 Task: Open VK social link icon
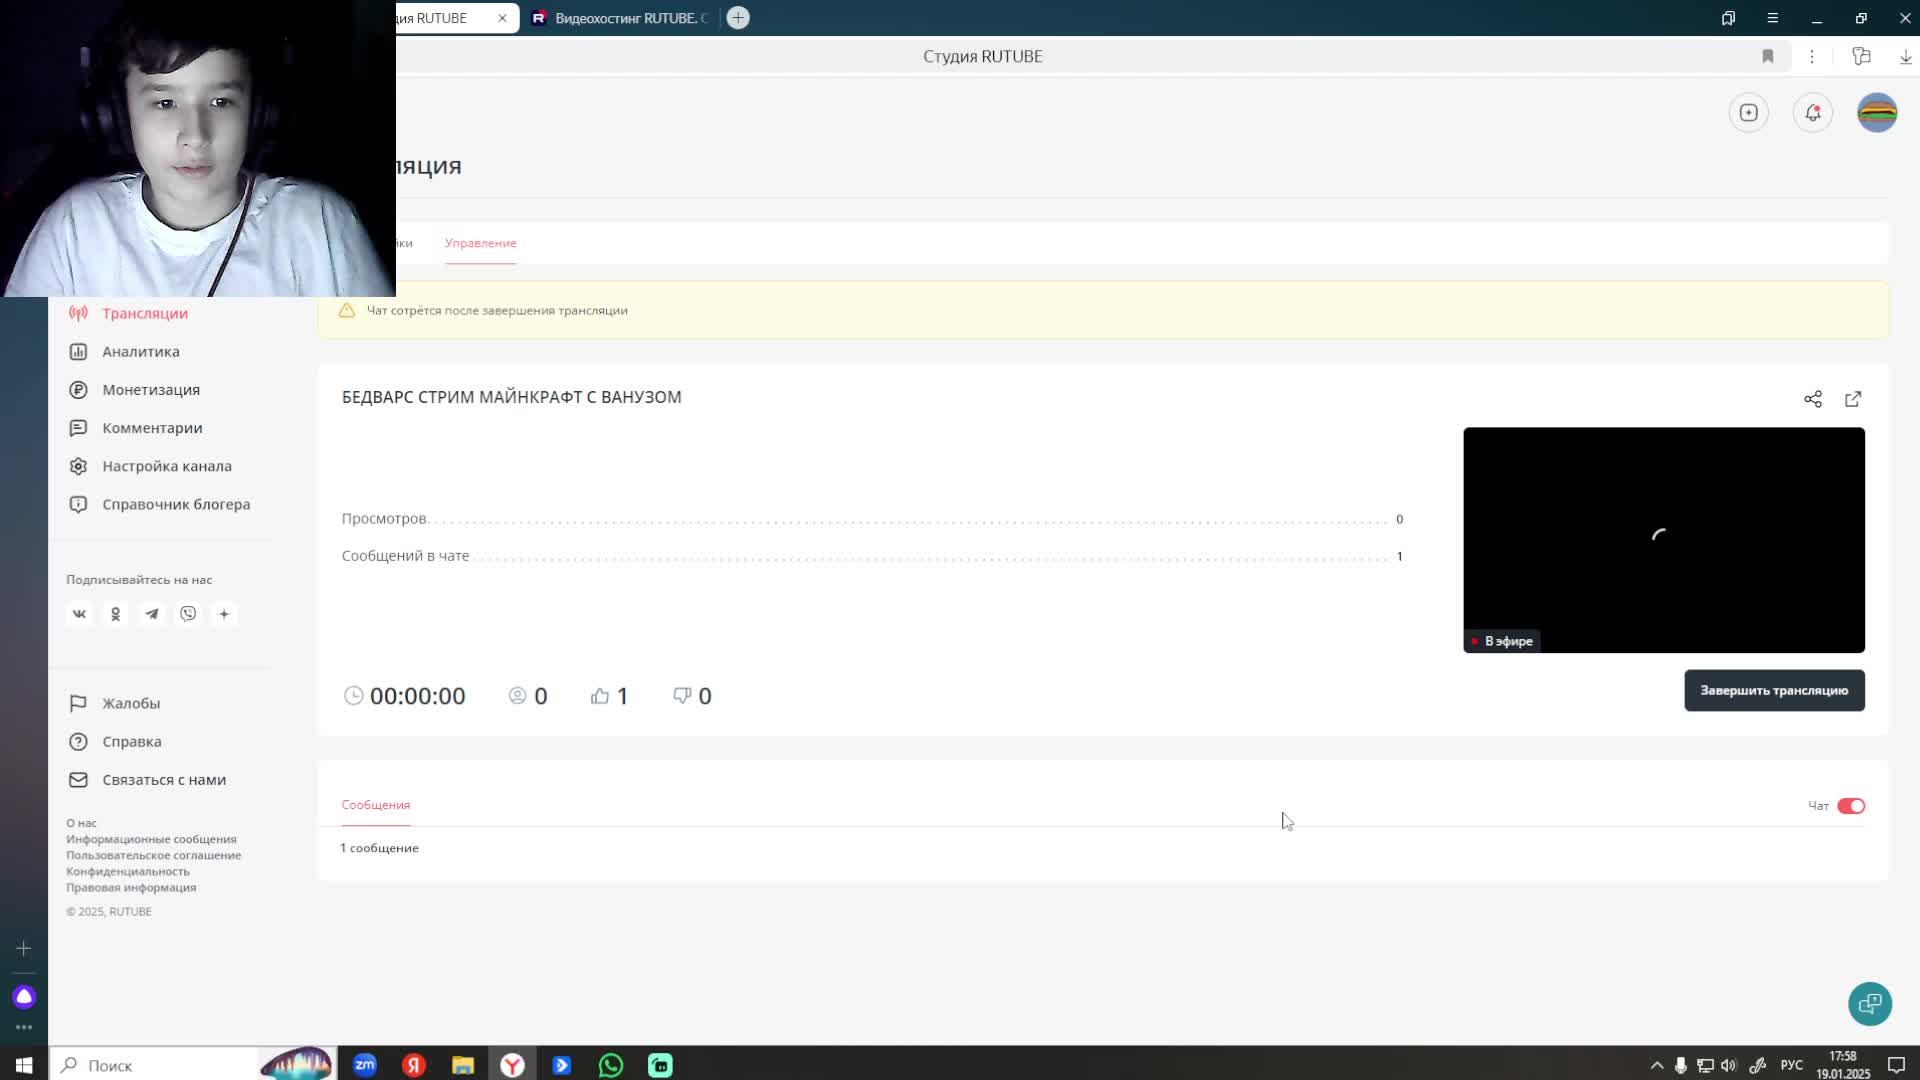click(x=79, y=614)
